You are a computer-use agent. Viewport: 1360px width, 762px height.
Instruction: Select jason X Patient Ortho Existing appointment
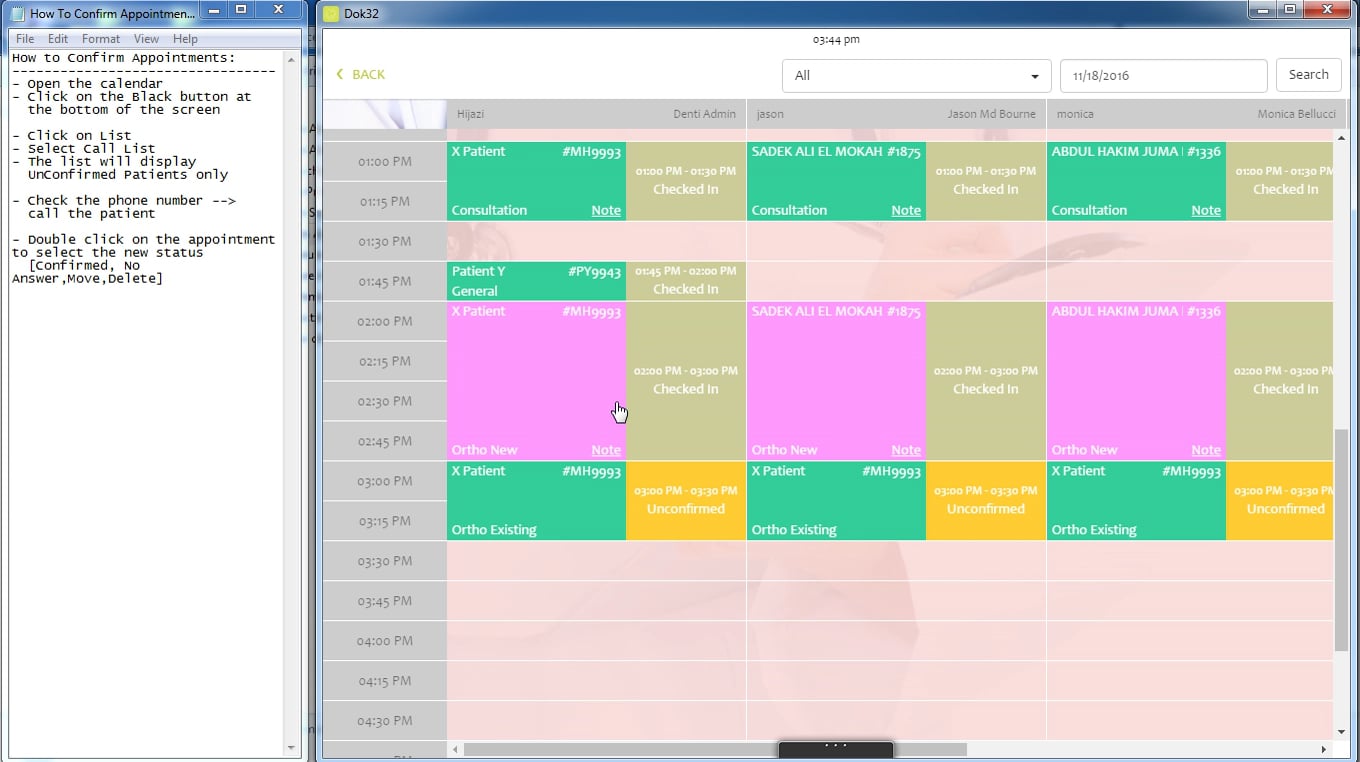(836, 501)
